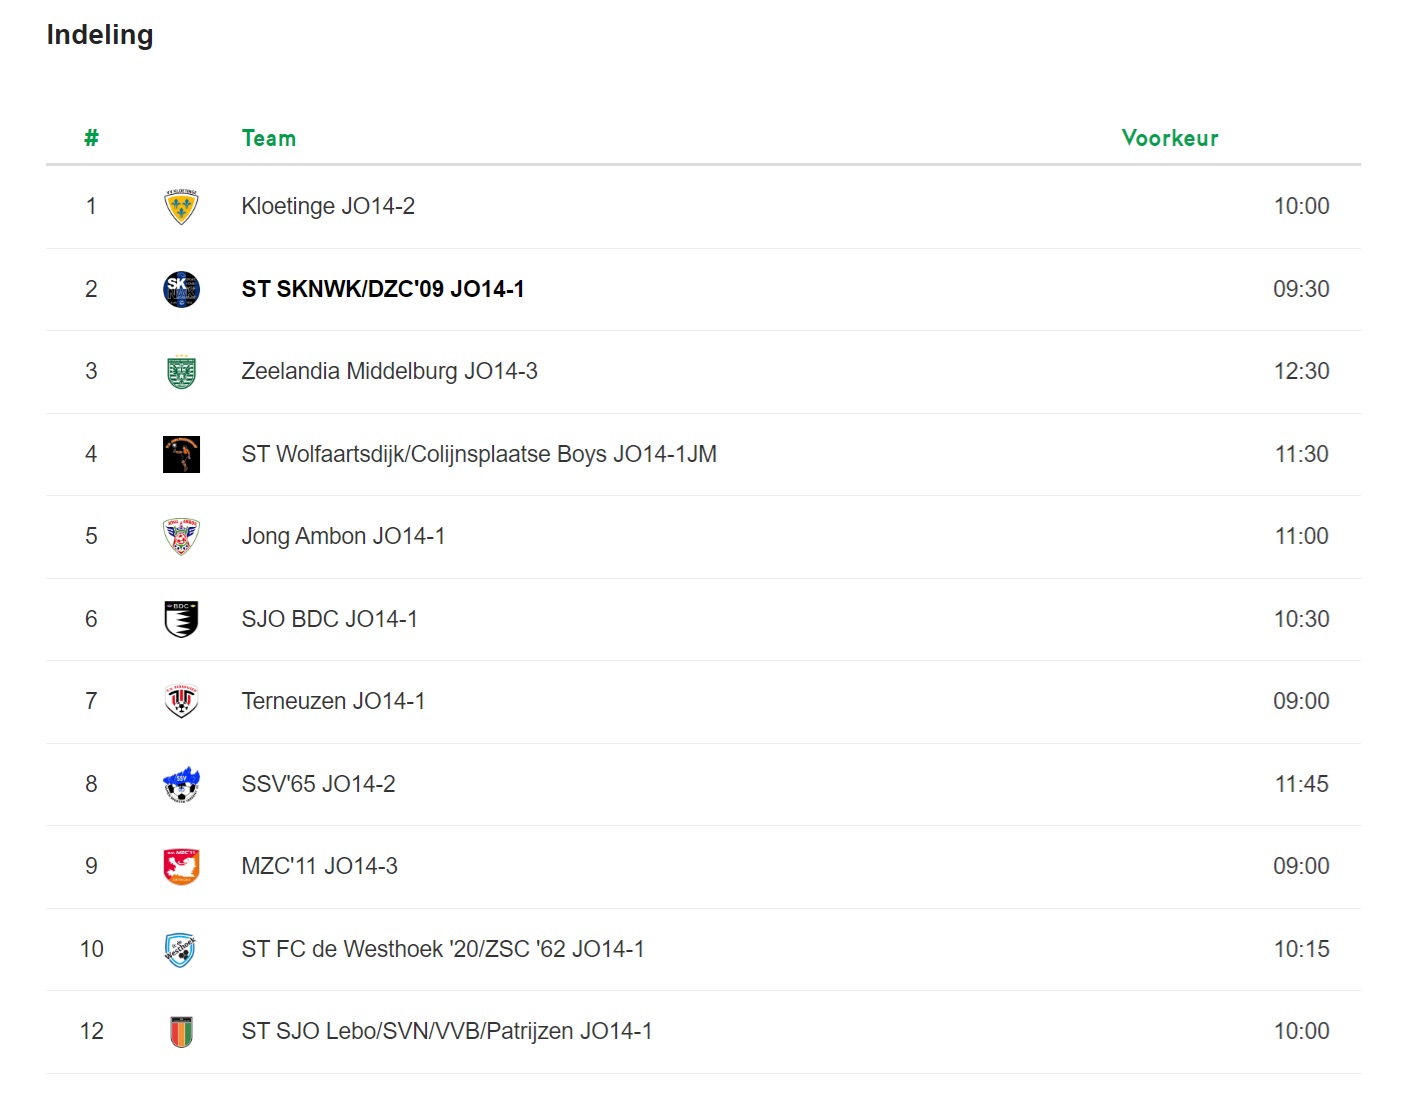The image size is (1405, 1098).
Task: Select Zeelandia Middelburg JO14-3 team
Action: pyautogui.click(x=389, y=371)
